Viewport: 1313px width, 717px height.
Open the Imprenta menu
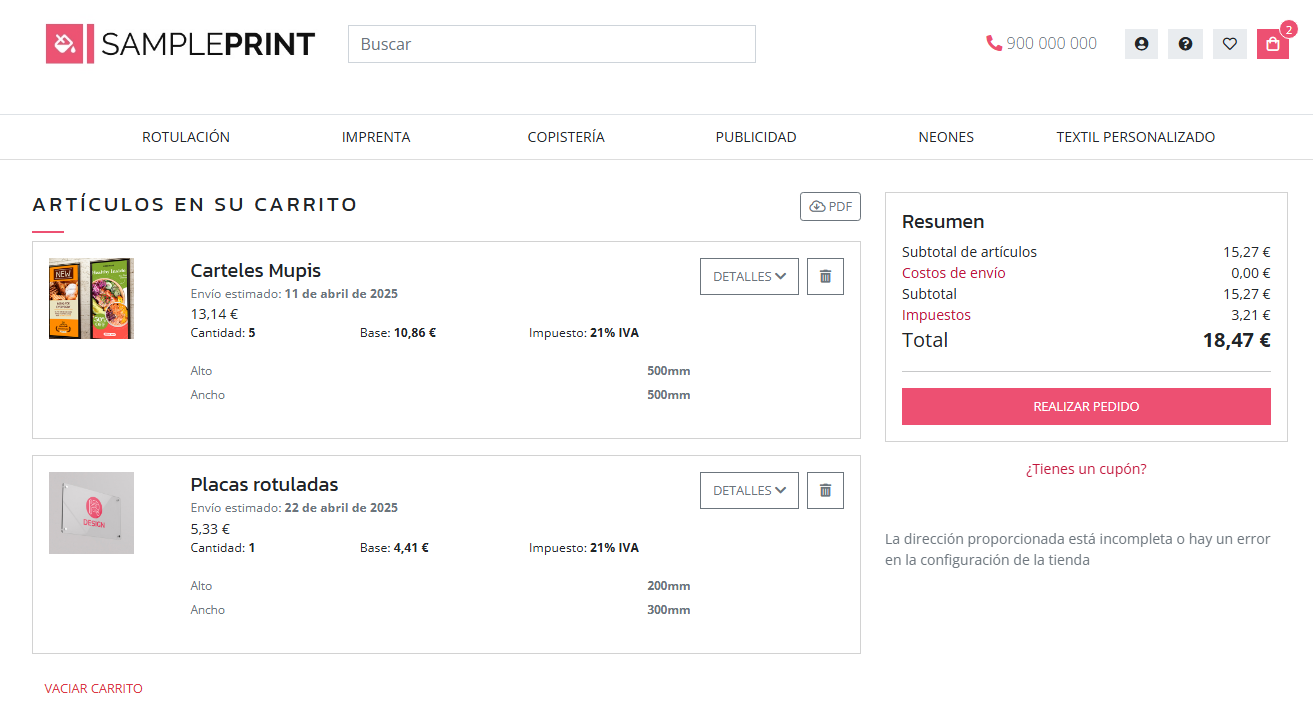(x=376, y=137)
